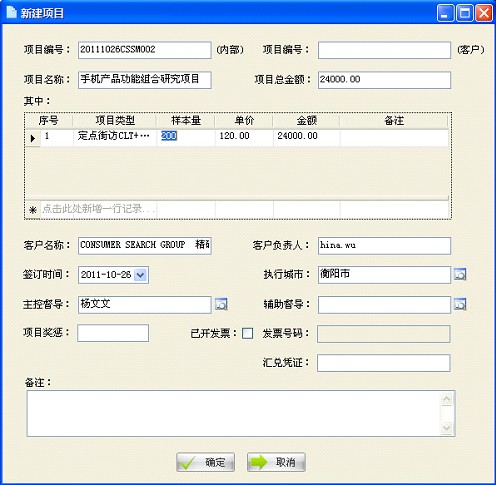Focus the internal 项目编号 field 20111026CSSM002

tap(145, 50)
